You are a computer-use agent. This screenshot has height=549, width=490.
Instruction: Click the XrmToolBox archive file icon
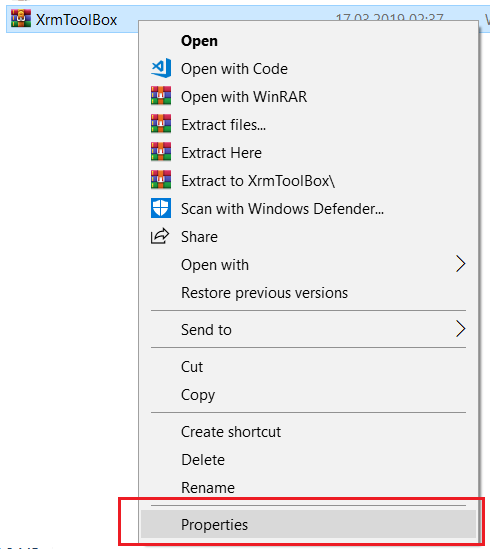(x=21, y=19)
